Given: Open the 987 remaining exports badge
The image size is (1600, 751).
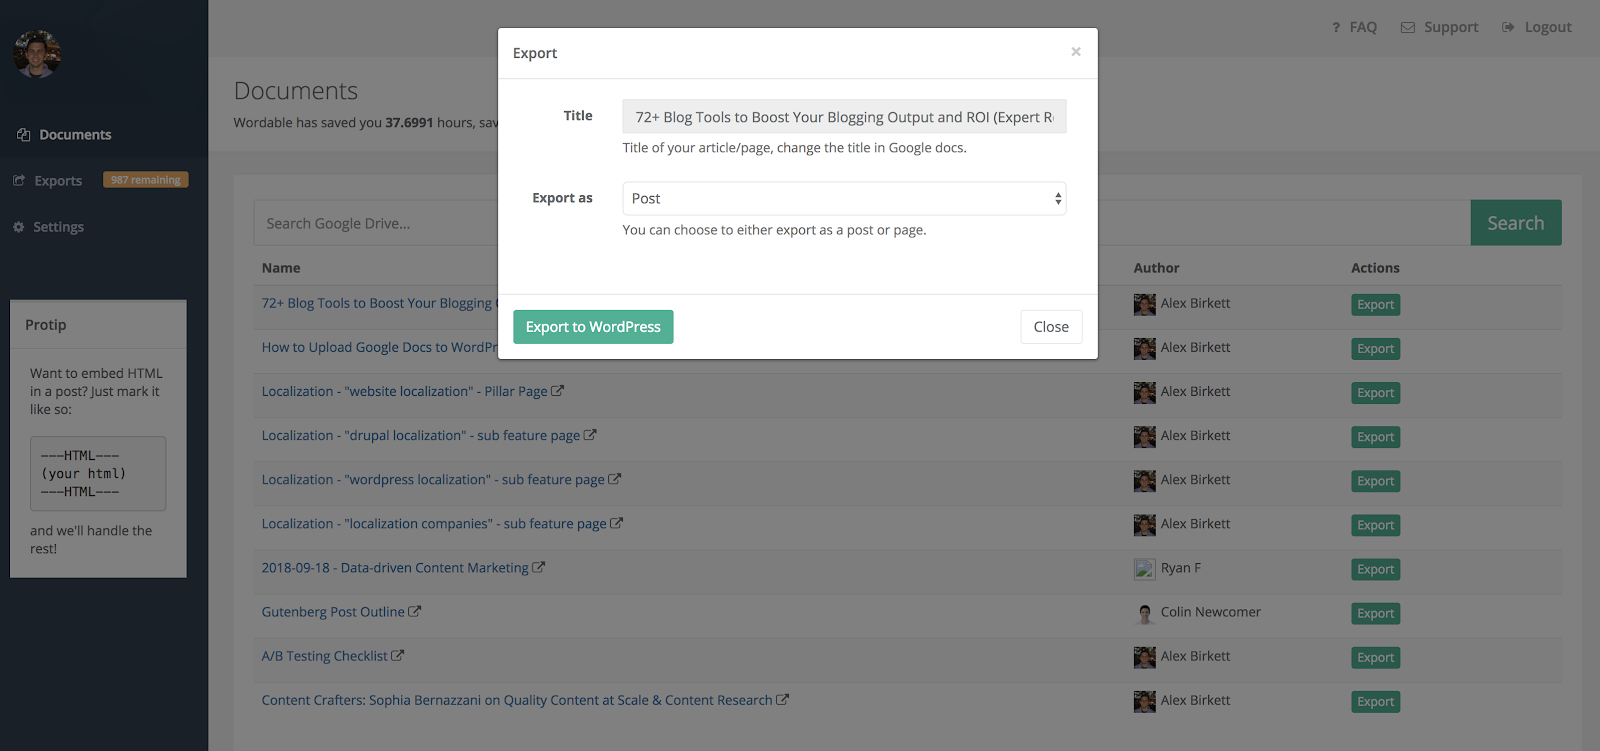Looking at the screenshot, I should [x=146, y=180].
